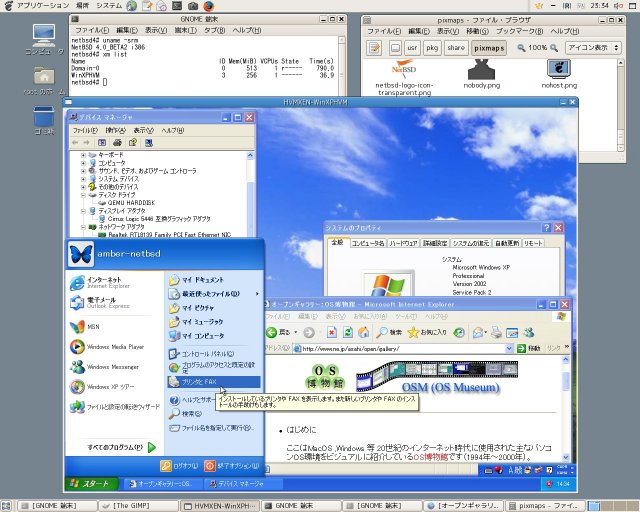The height and width of the screenshot is (512, 640).
Task: Click the usr path button in pixmaps browser
Action: click(x=412, y=48)
